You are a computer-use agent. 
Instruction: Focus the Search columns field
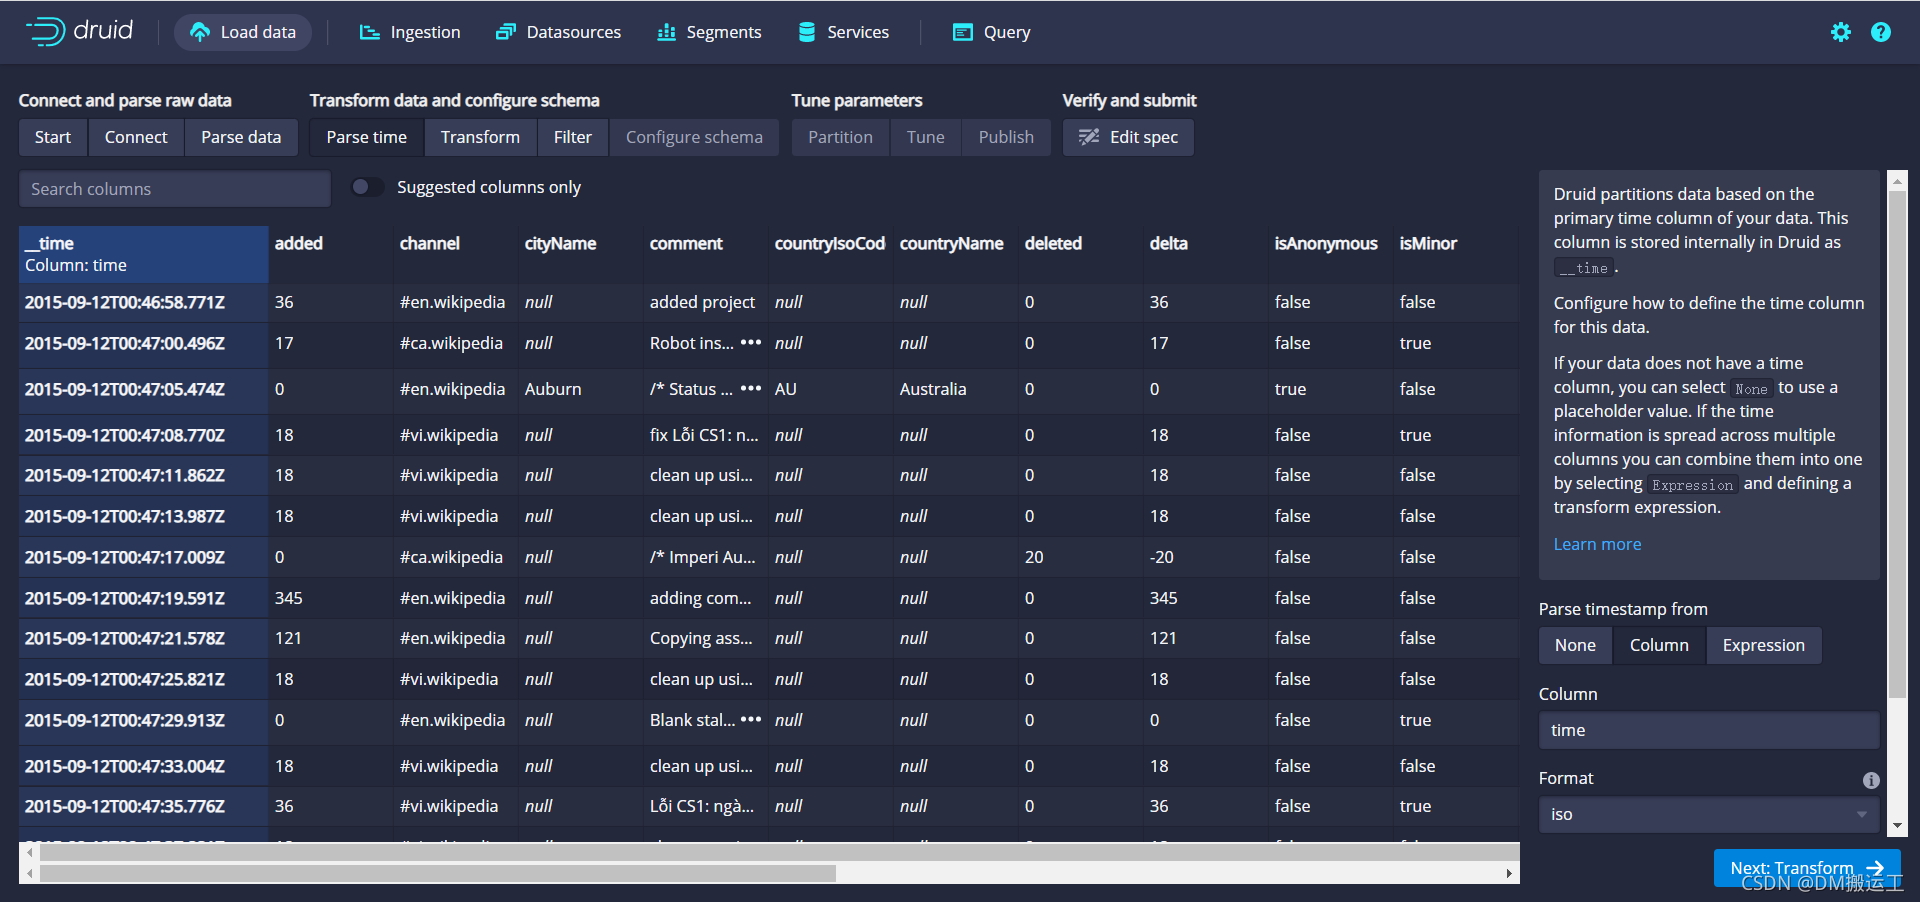click(175, 189)
